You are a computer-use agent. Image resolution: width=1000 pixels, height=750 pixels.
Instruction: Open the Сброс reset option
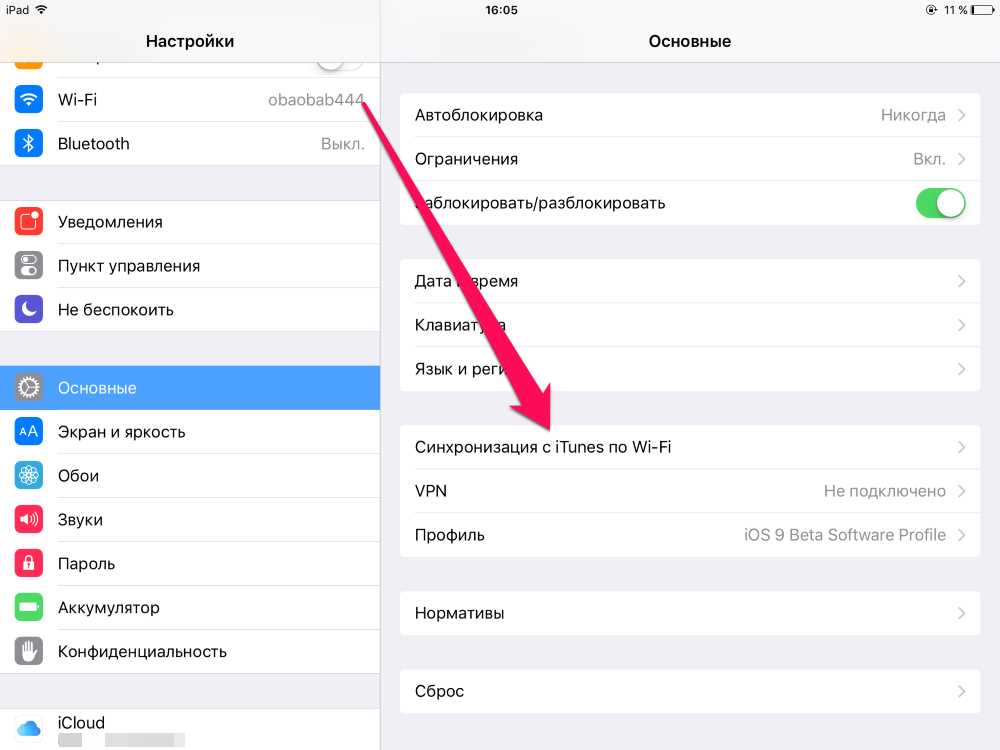(690, 691)
